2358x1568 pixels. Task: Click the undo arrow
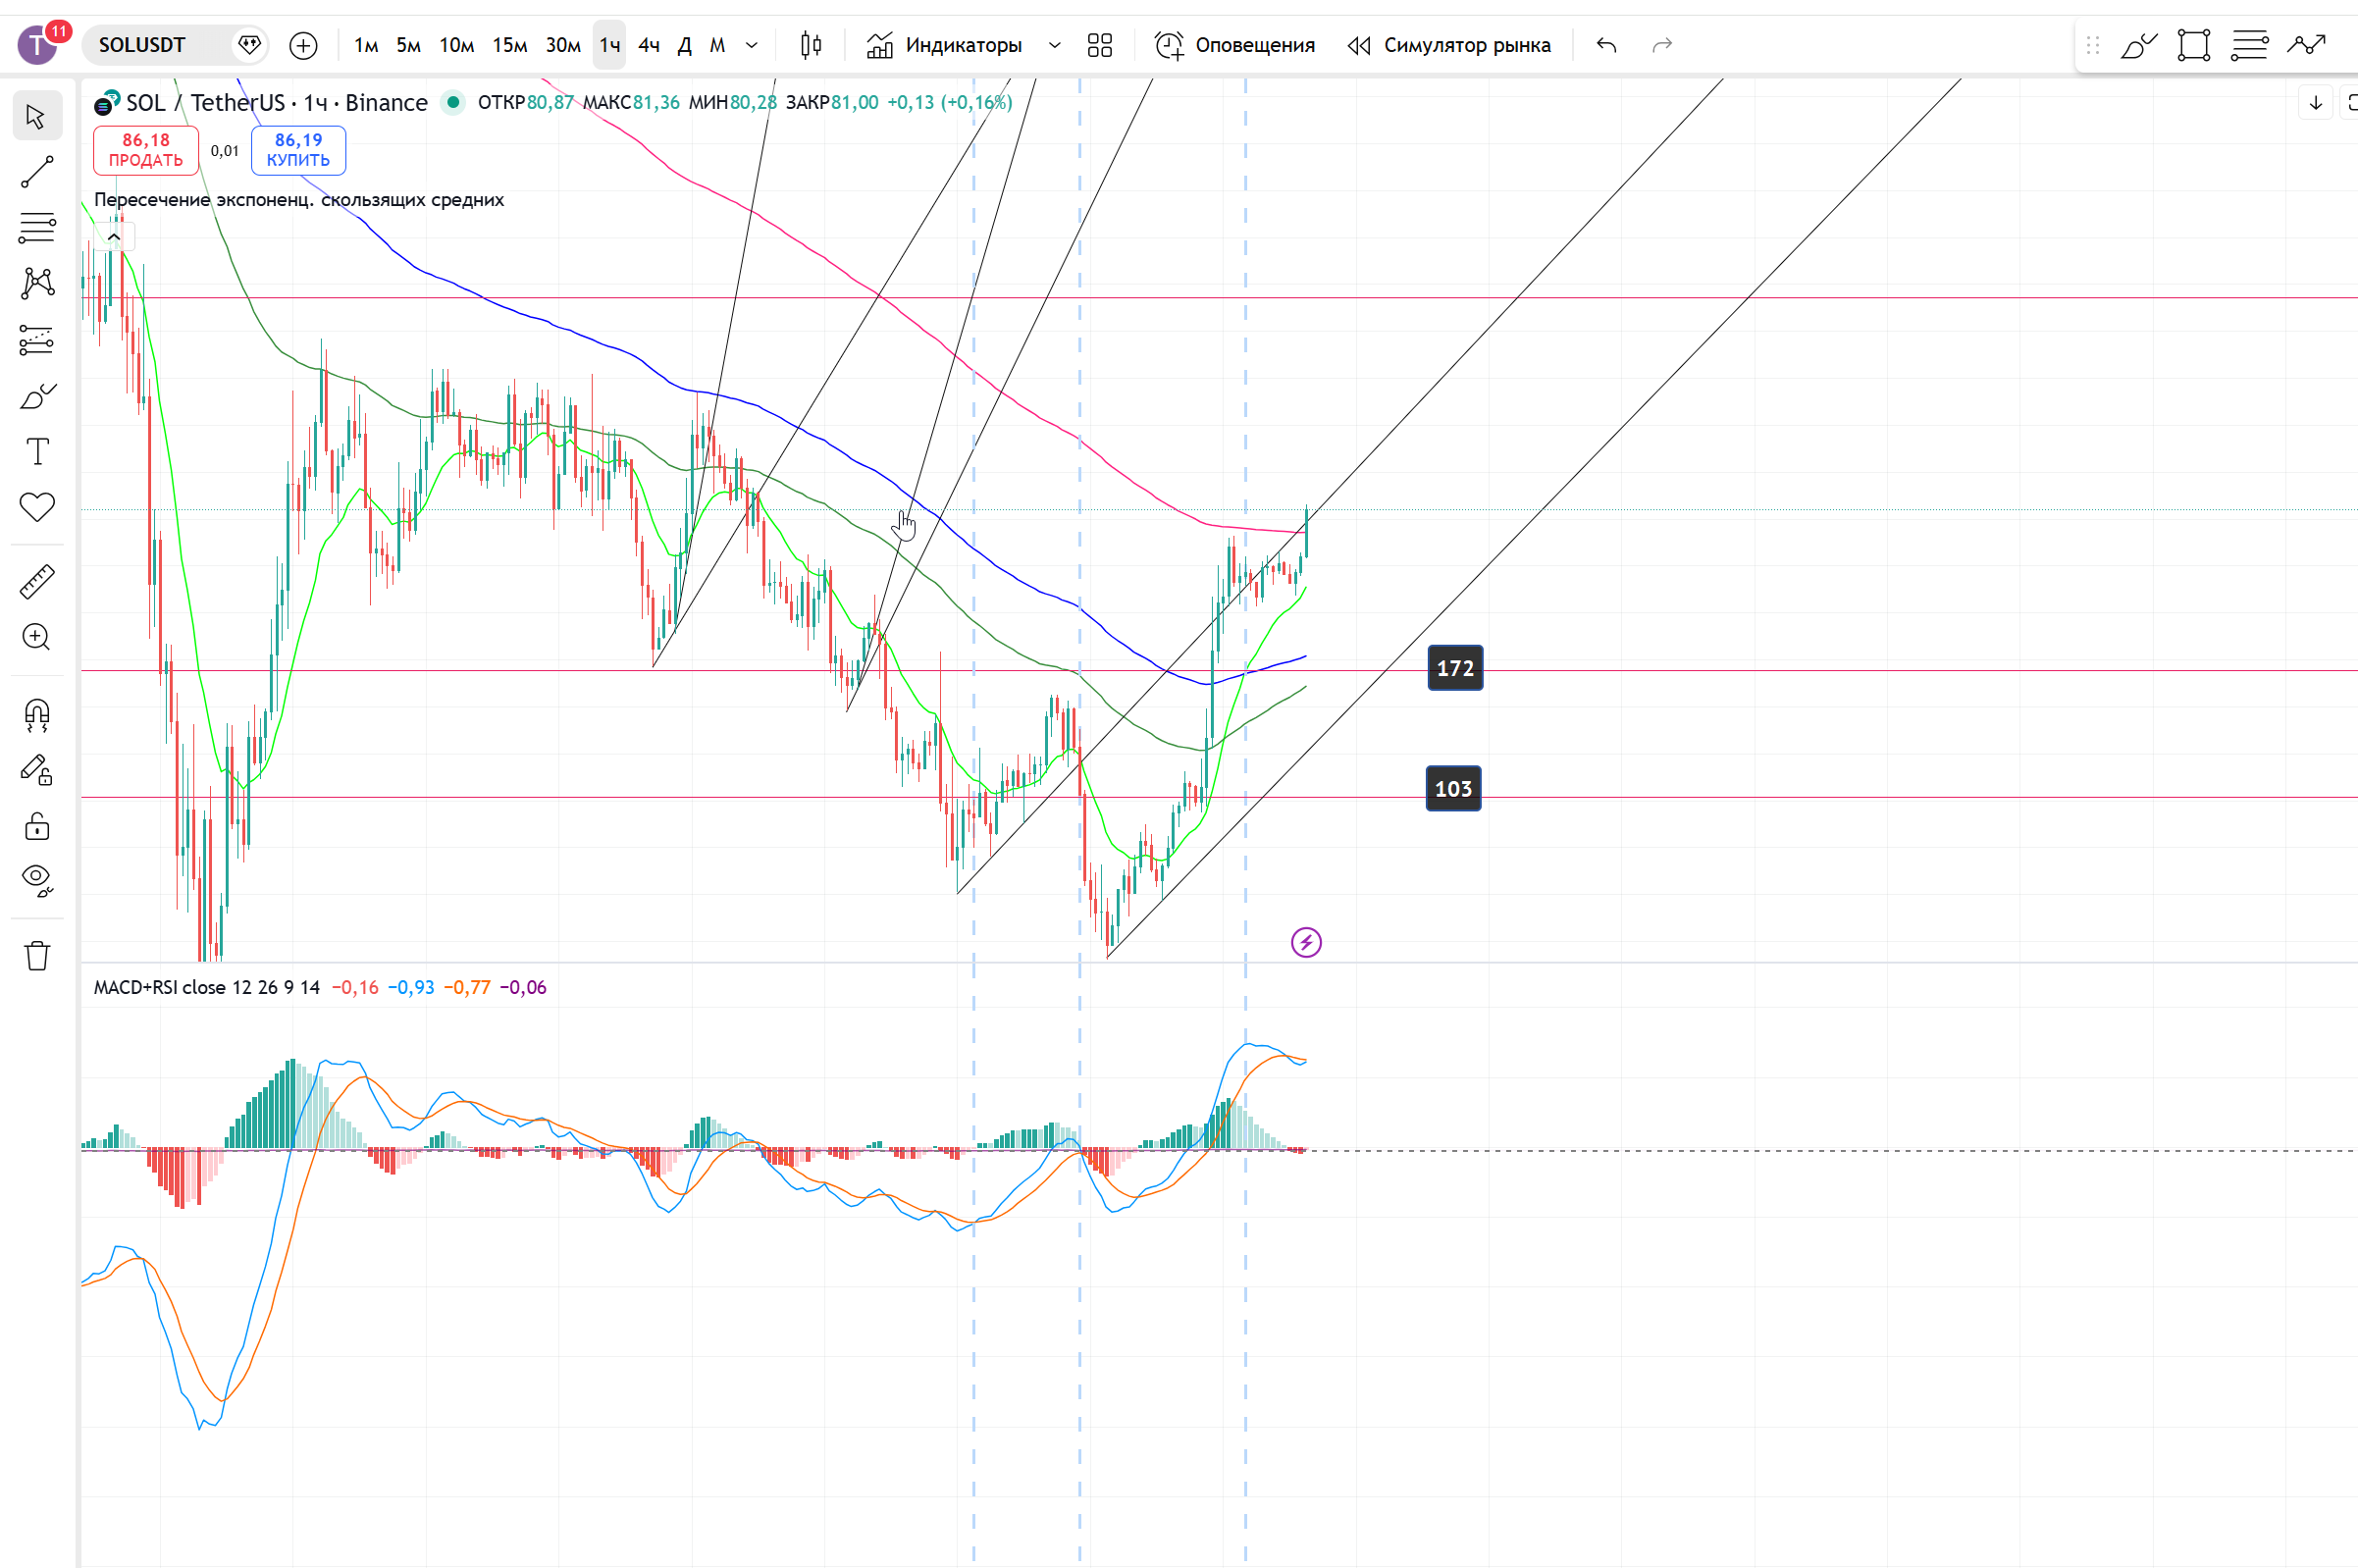coord(1606,45)
